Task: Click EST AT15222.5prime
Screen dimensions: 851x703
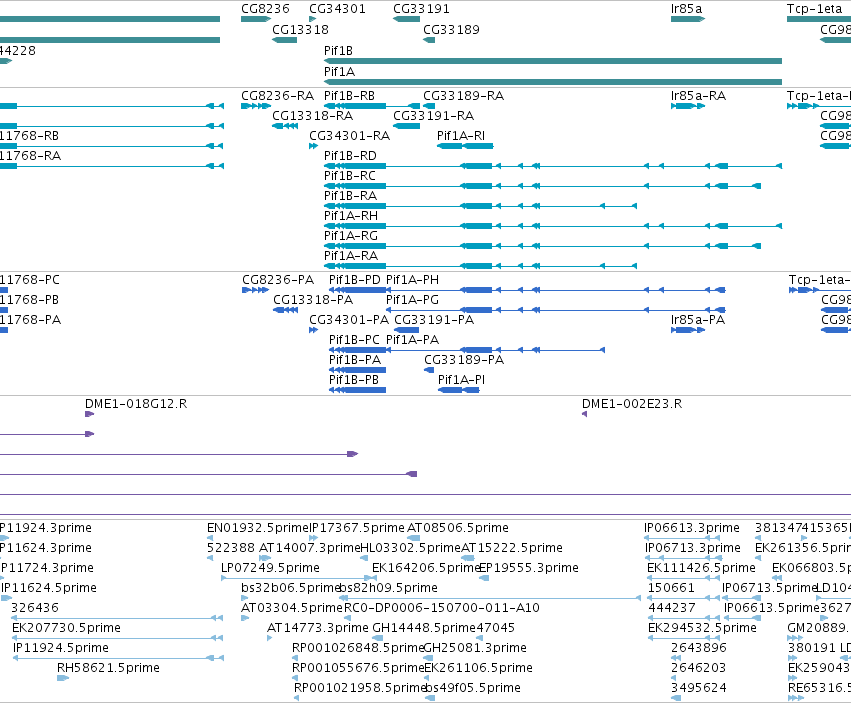Action: (511, 548)
